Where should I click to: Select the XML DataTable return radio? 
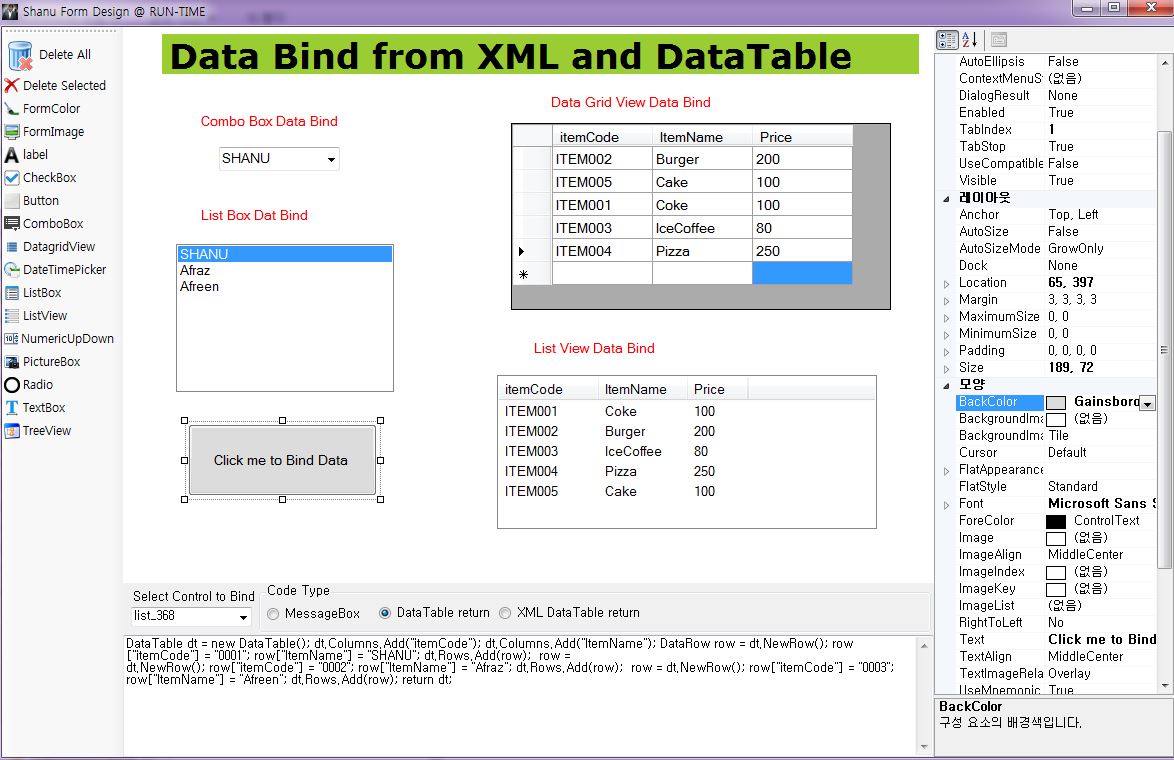pyautogui.click(x=505, y=613)
